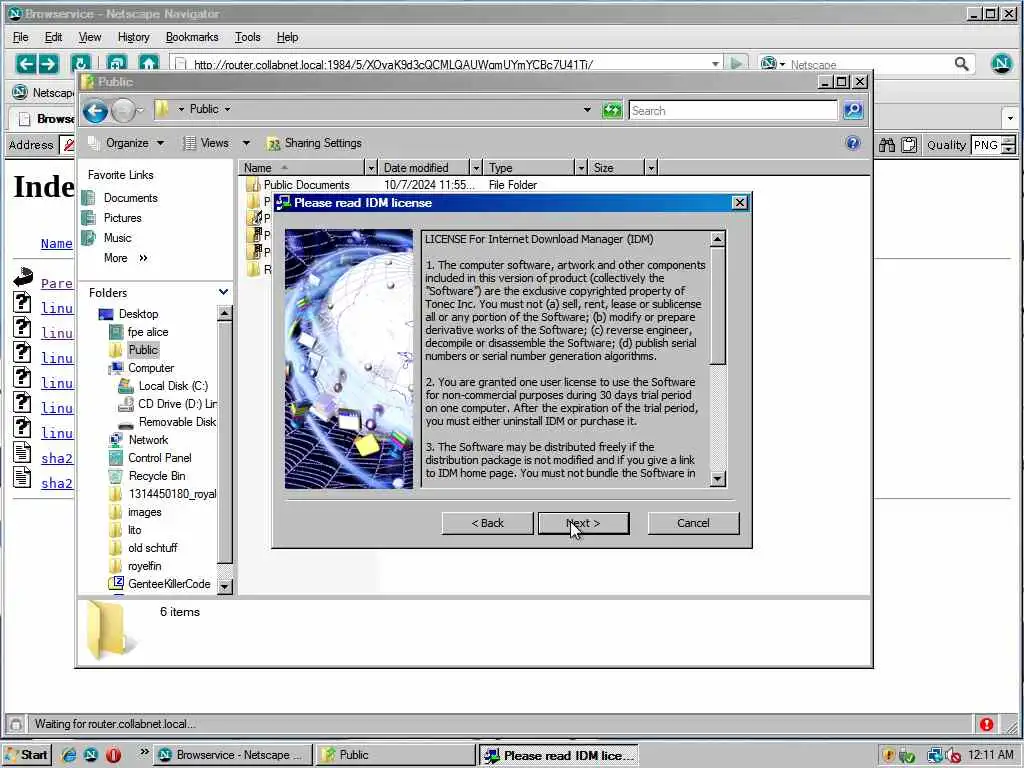Open Netscape Bookmarks menu

(192, 37)
